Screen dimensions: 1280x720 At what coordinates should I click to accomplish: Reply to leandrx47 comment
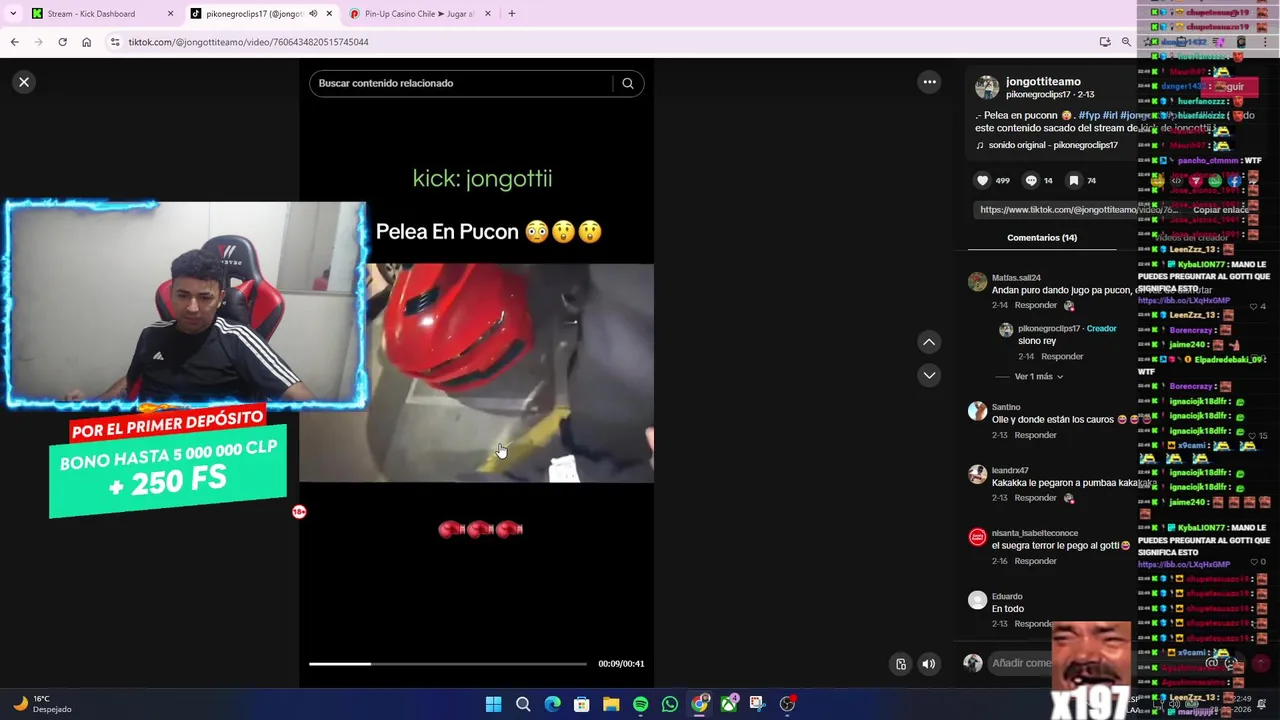[1035, 498]
